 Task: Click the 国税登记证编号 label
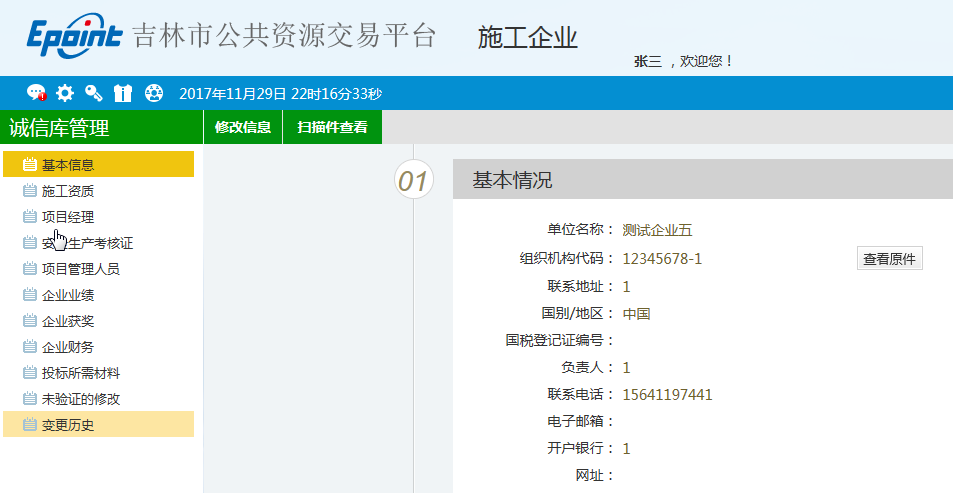click(560, 340)
